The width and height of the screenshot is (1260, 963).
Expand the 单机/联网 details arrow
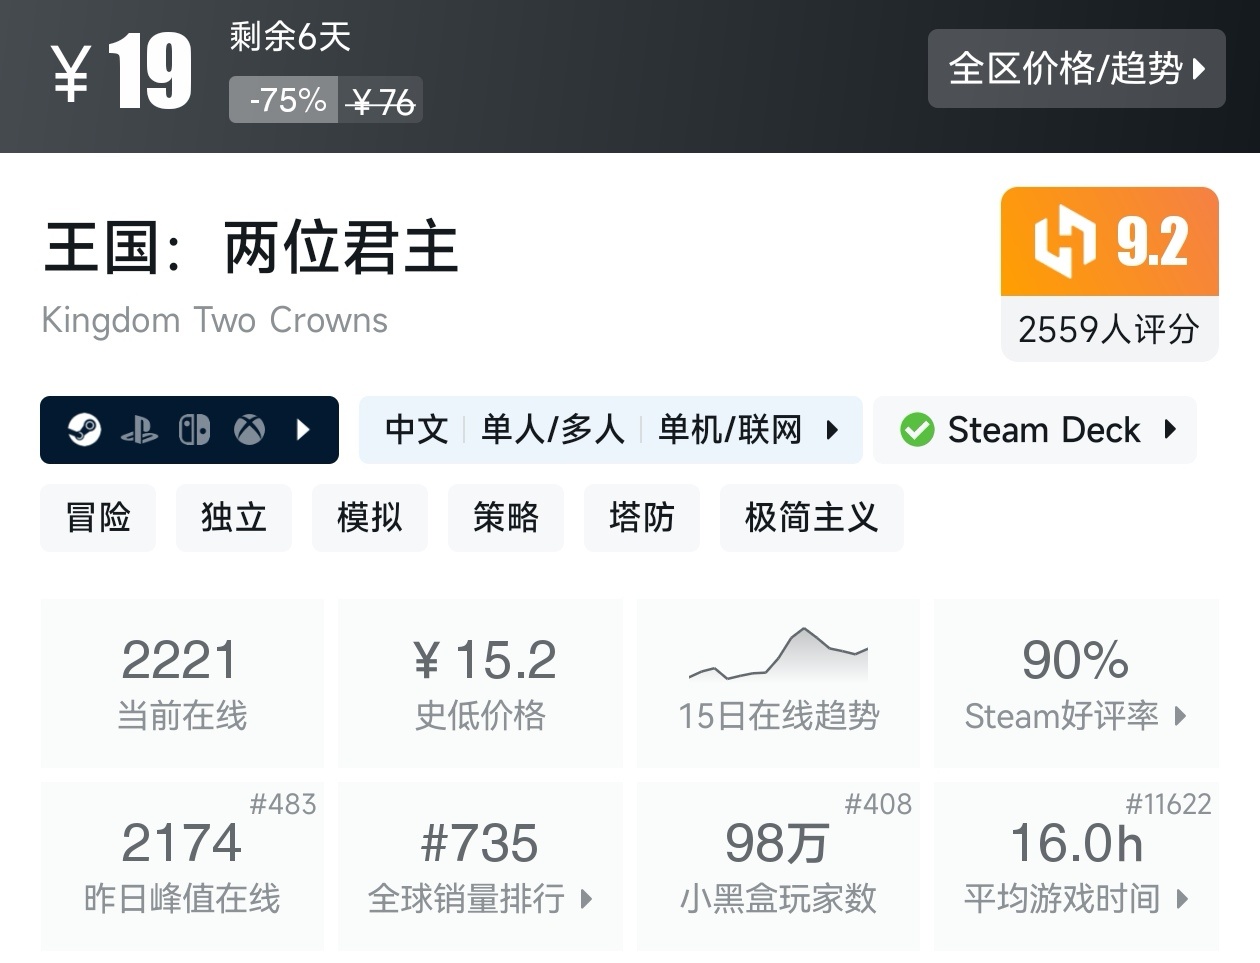tap(832, 429)
